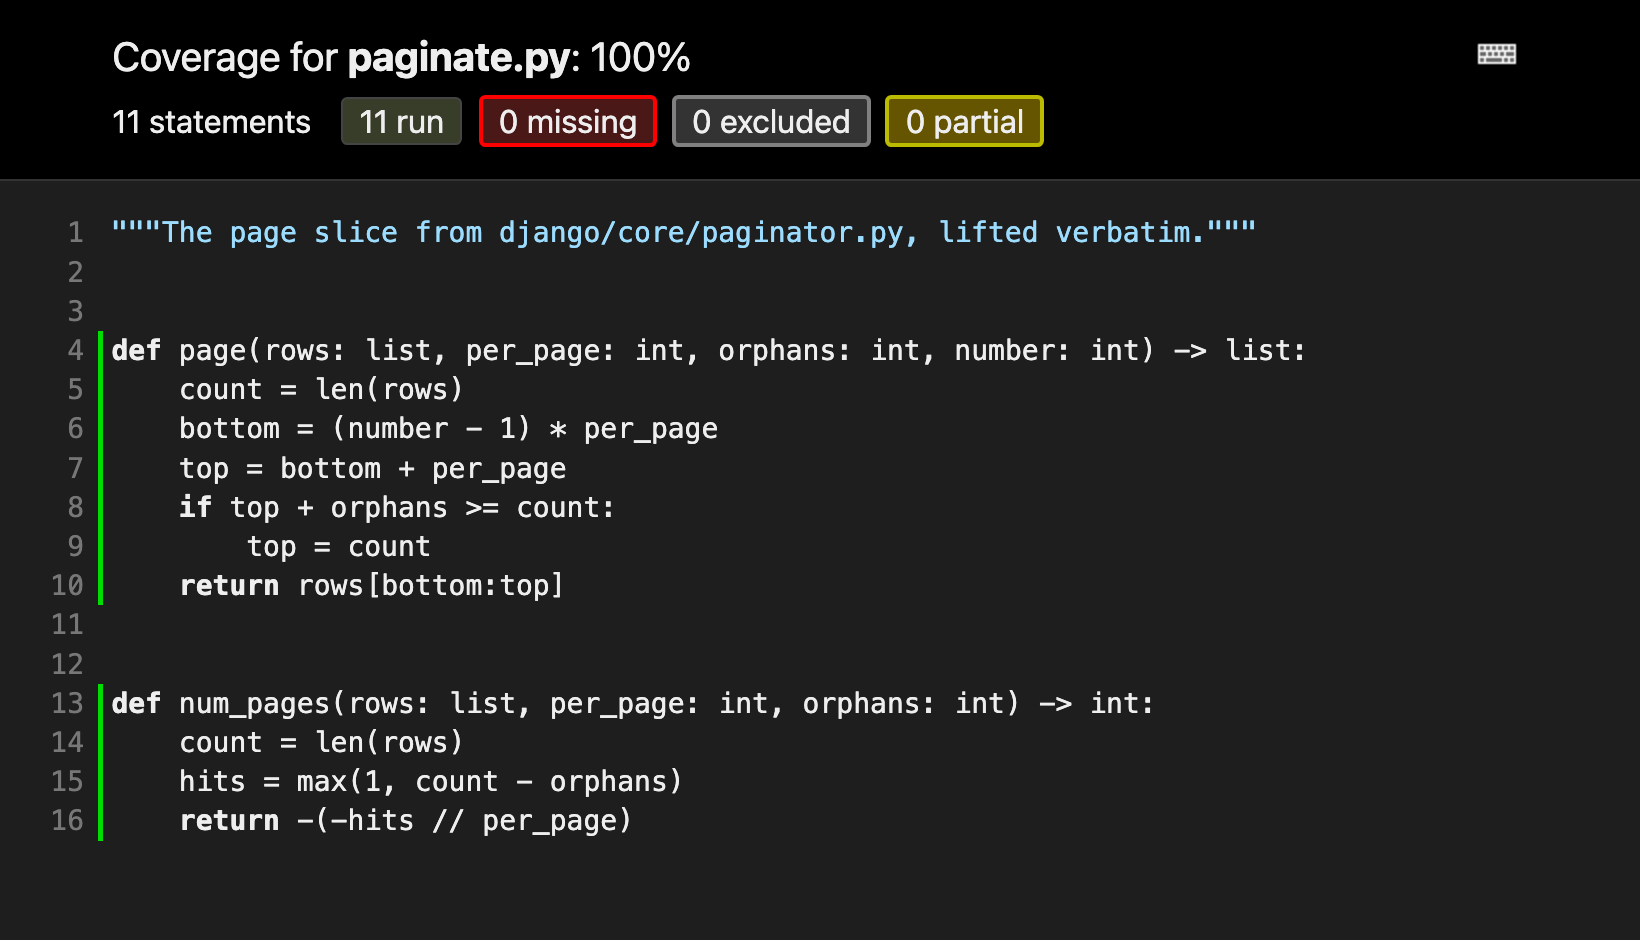Click the docstring line about django/core/paginator.py
The width and height of the screenshot is (1640, 940).
click(x=684, y=233)
